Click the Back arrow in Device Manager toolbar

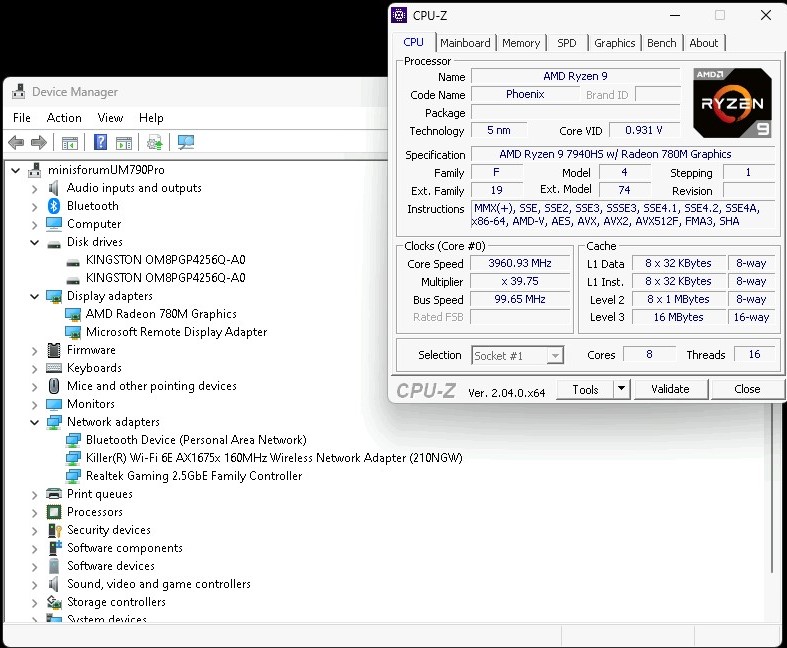point(16,143)
